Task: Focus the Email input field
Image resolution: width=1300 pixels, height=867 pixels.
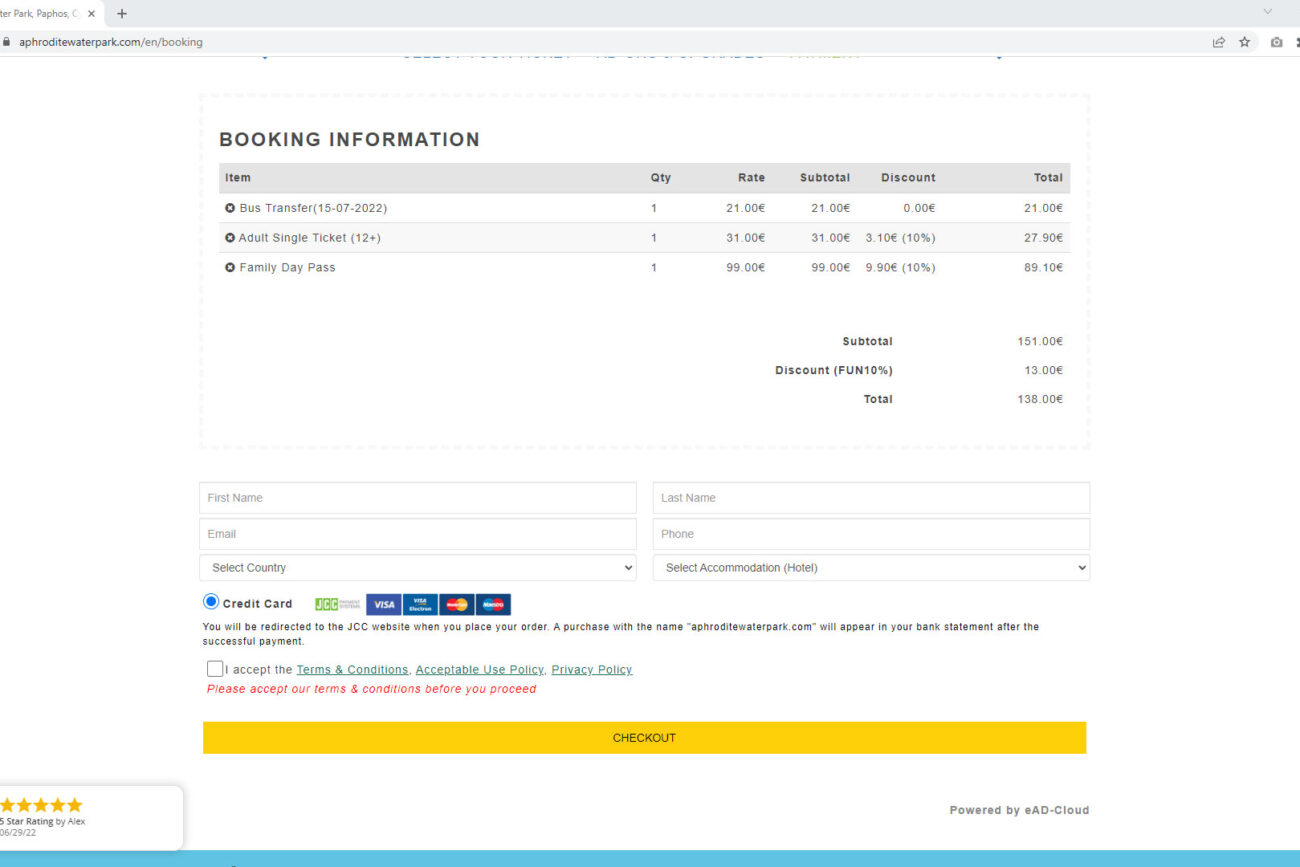Action: (x=418, y=534)
